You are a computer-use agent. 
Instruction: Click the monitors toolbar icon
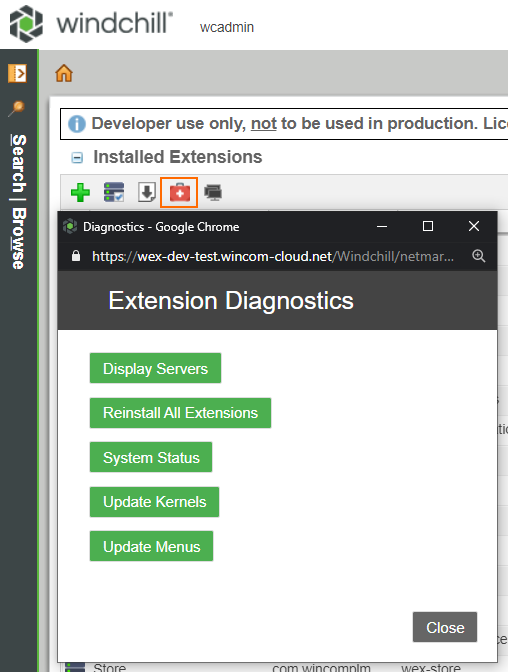tap(213, 192)
